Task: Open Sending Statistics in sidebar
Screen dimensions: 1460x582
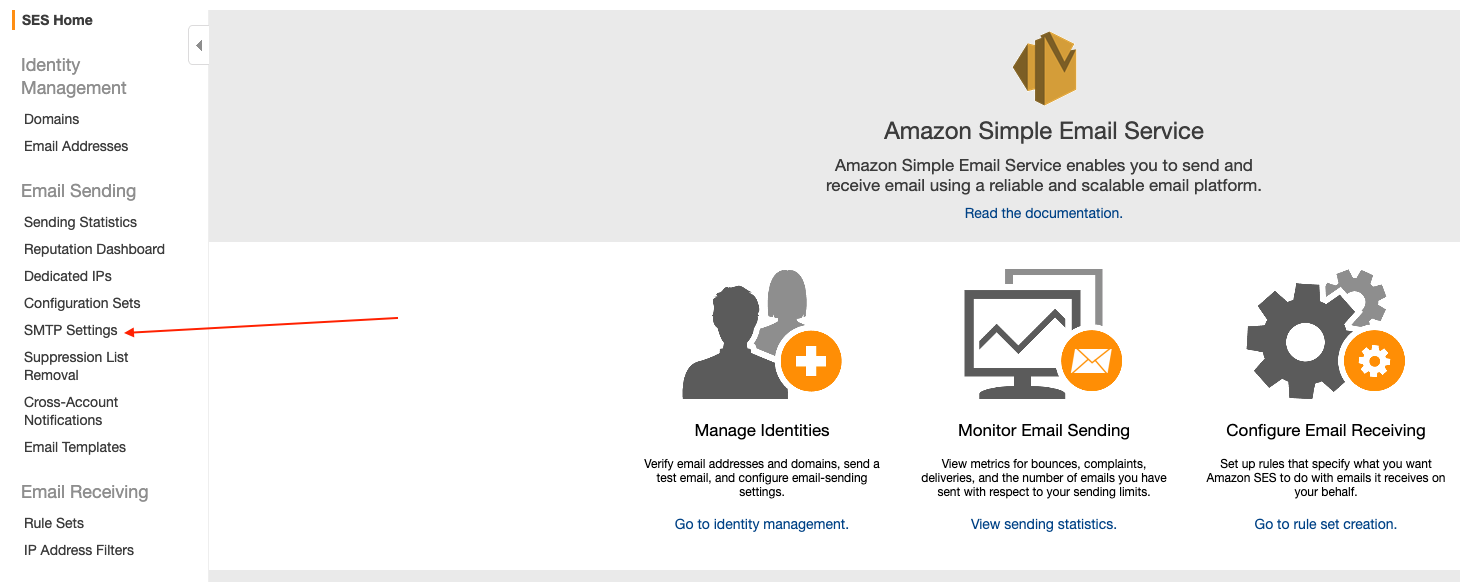Action: click(x=80, y=222)
